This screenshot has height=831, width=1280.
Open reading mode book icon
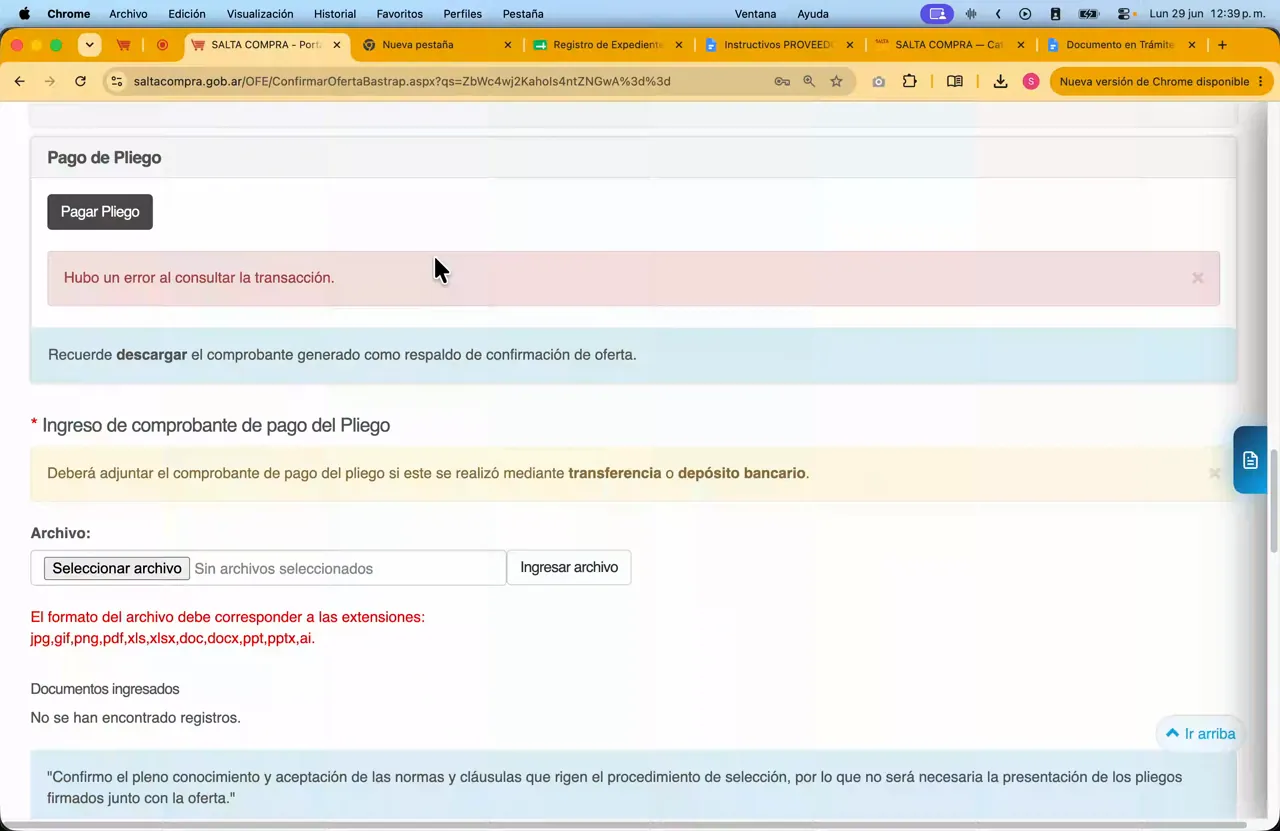pyautogui.click(x=955, y=81)
